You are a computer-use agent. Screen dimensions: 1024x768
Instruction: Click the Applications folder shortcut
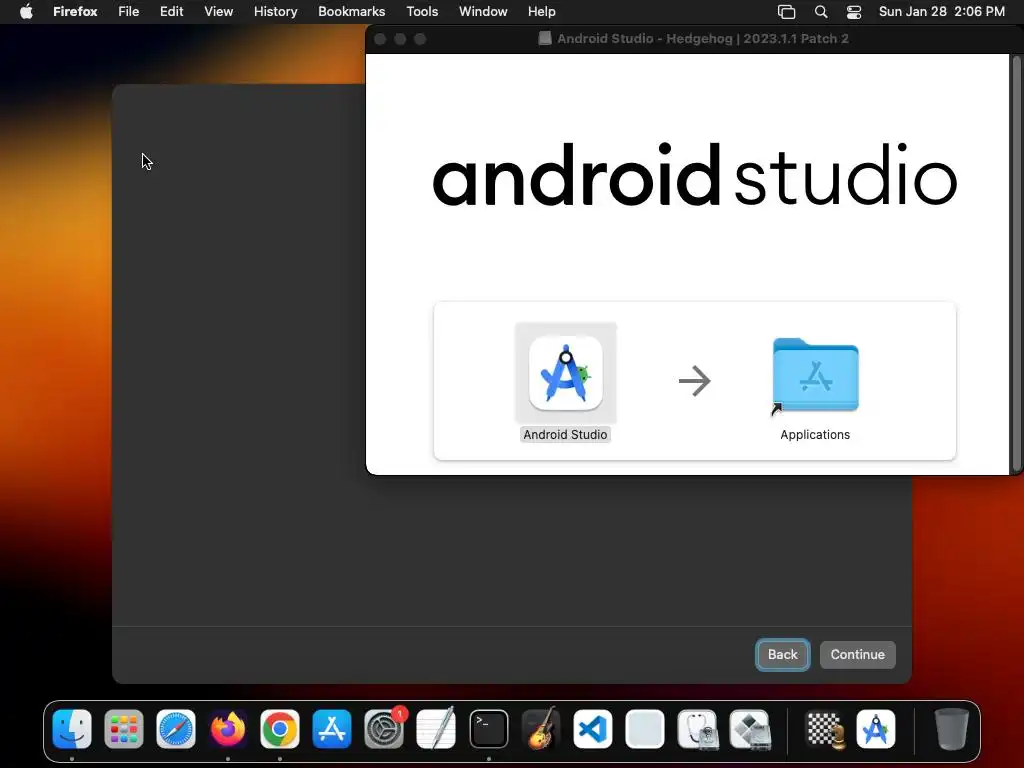pyautogui.click(x=815, y=376)
